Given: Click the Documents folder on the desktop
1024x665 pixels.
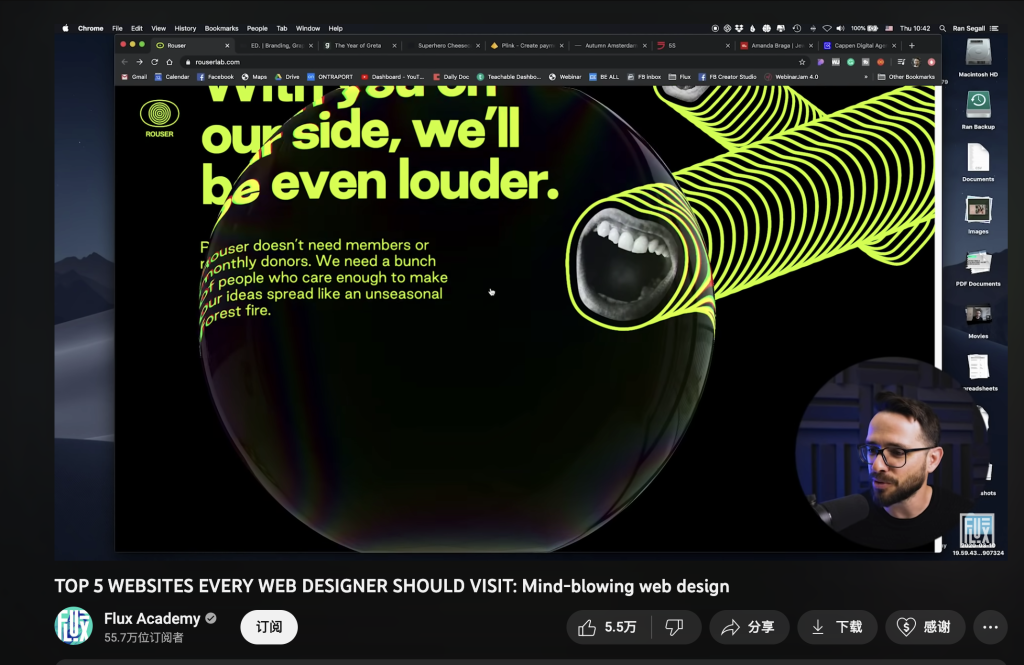Looking at the screenshot, I should (x=977, y=160).
